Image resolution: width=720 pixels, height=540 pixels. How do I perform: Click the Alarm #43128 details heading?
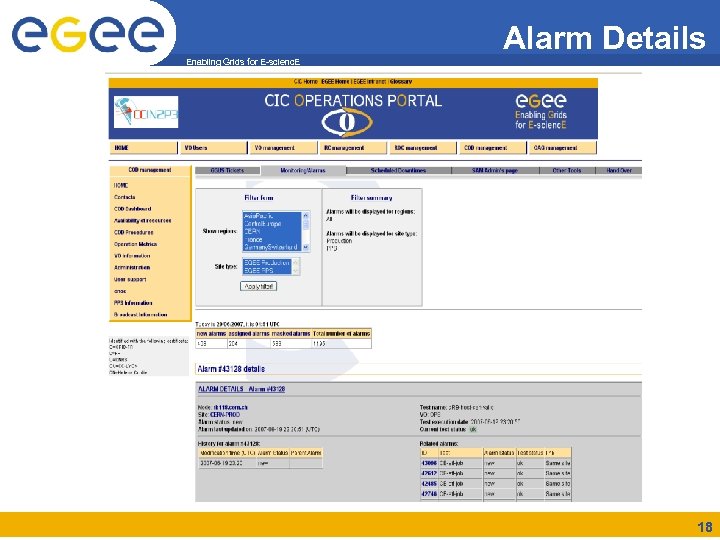[x=231, y=369]
